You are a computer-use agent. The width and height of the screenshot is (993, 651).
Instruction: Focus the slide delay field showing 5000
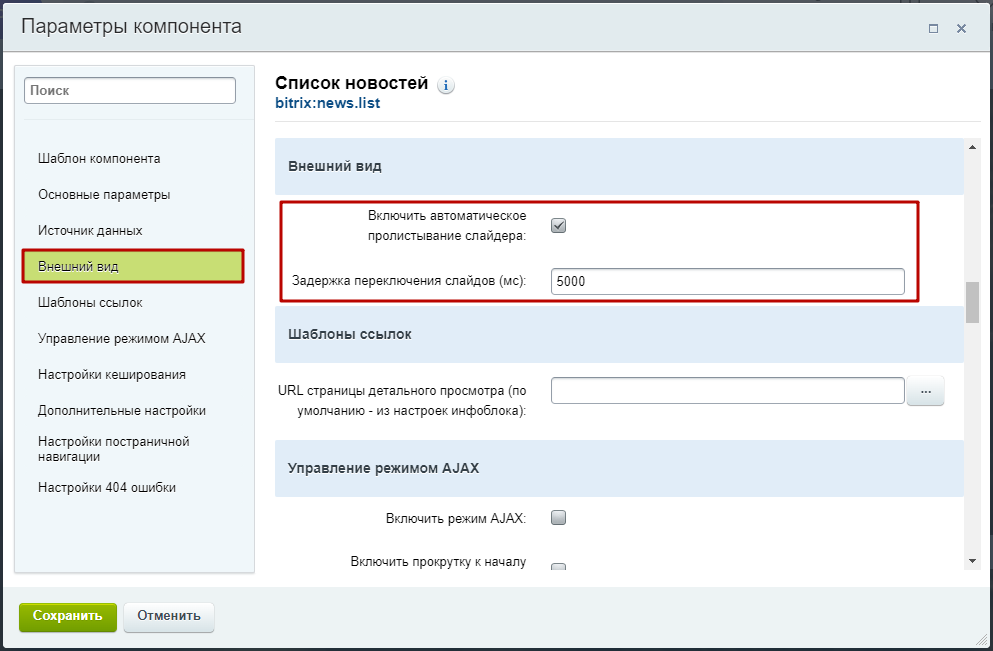pyautogui.click(x=727, y=282)
